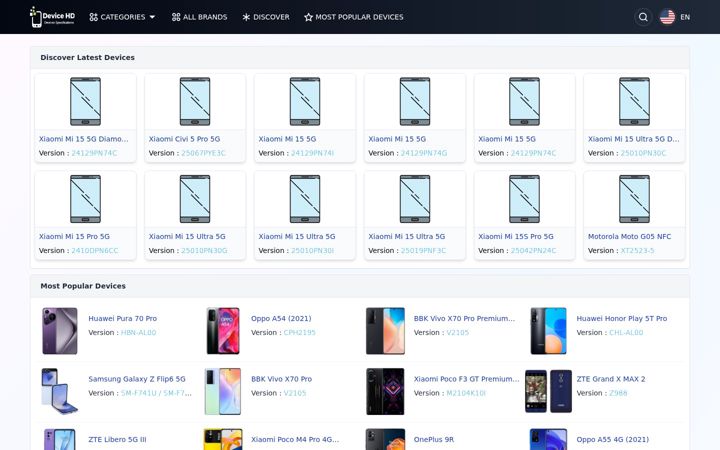Image resolution: width=720 pixels, height=450 pixels.
Task: Click phone icon above Xiaomi Mi 15 Ultra 5G D...
Action: point(634,101)
